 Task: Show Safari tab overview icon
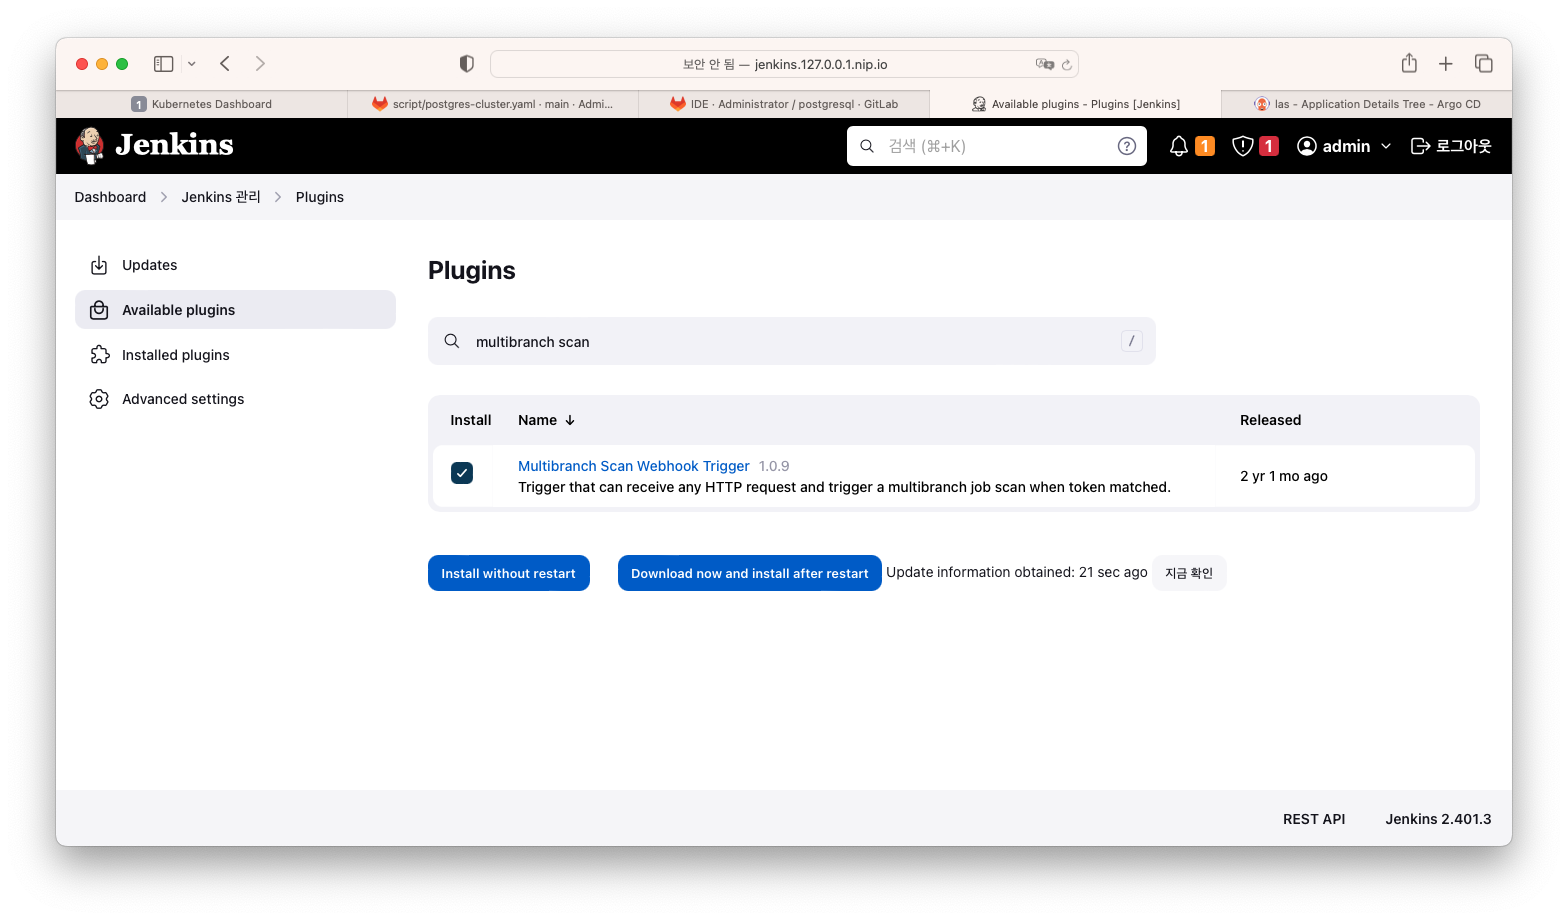(x=1484, y=64)
